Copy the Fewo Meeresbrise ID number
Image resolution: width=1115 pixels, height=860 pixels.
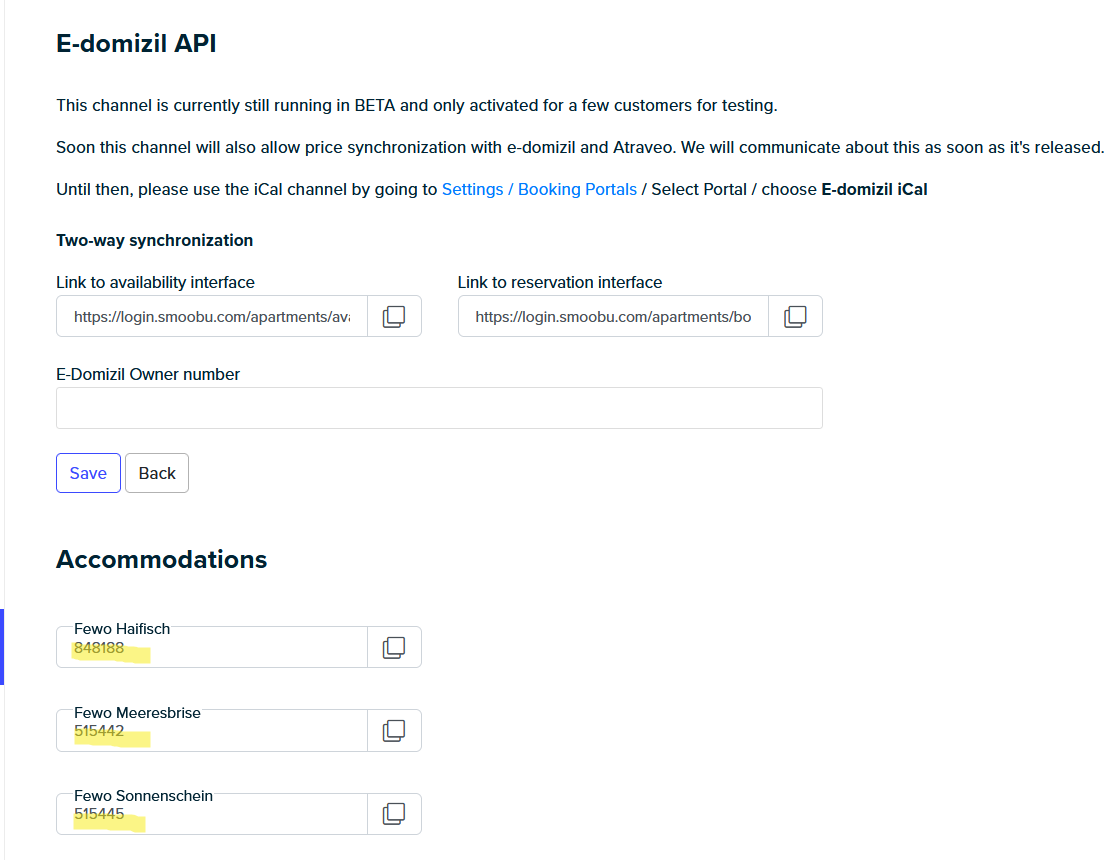pyautogui.click(x=394, y=731)
